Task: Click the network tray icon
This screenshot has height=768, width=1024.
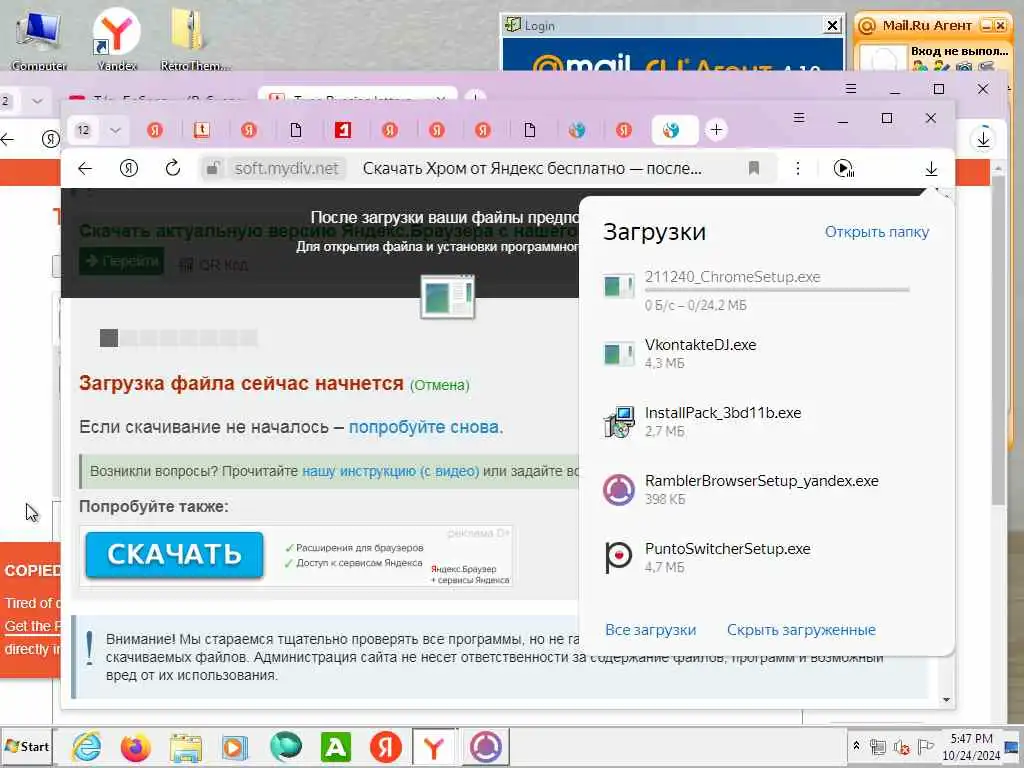Action: tap(878, 746)
